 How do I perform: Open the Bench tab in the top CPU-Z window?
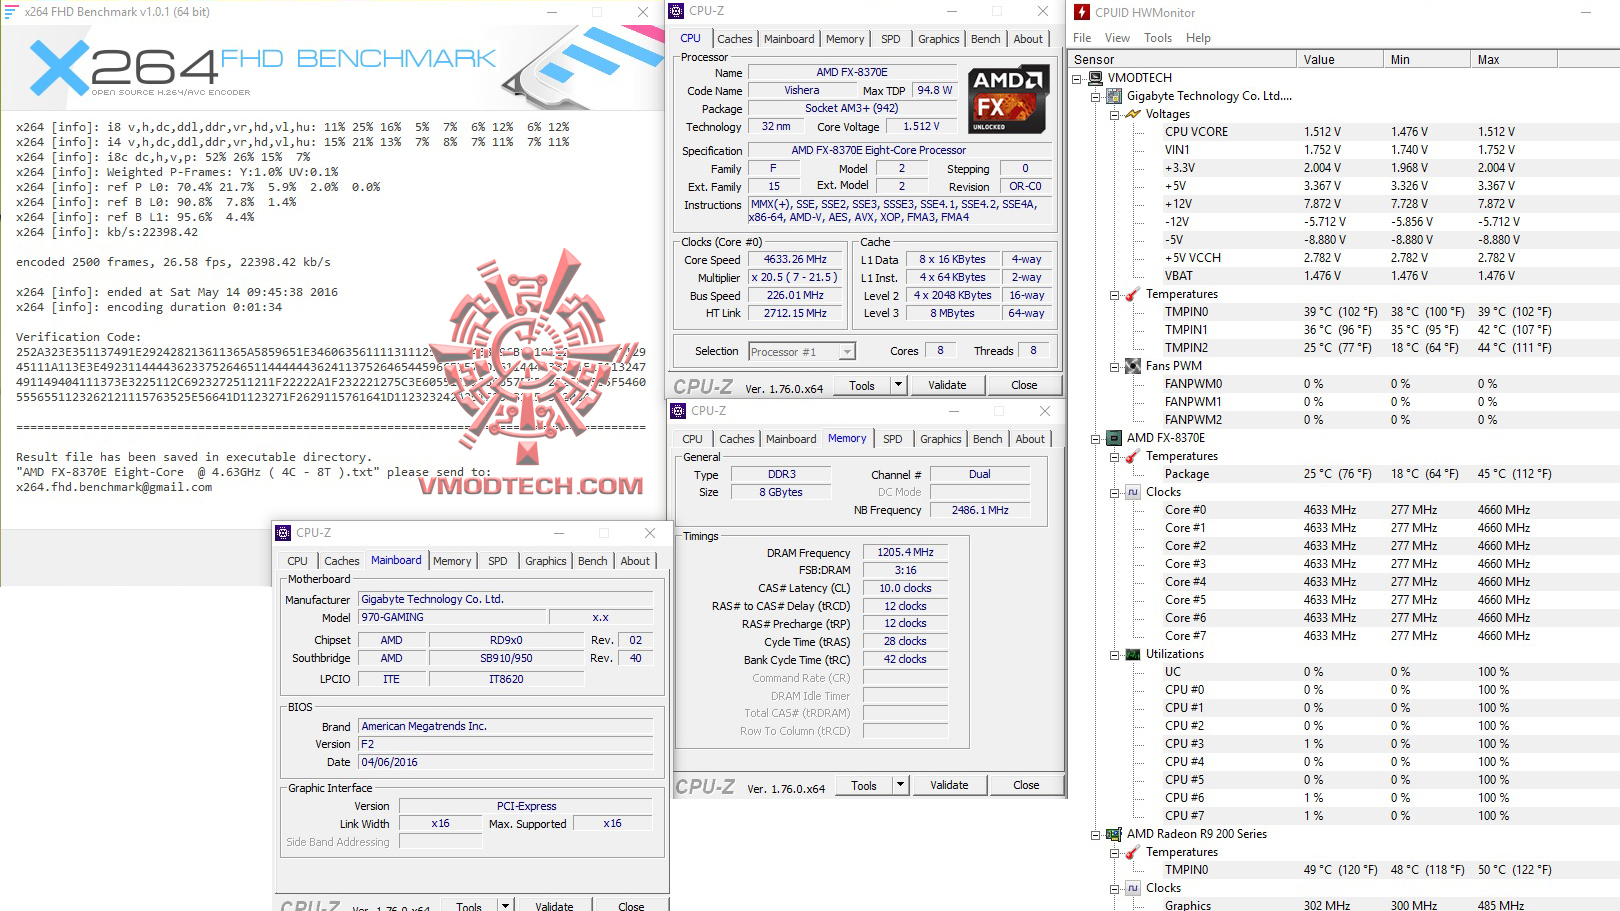pyautogui.click(x=986, y=39)
